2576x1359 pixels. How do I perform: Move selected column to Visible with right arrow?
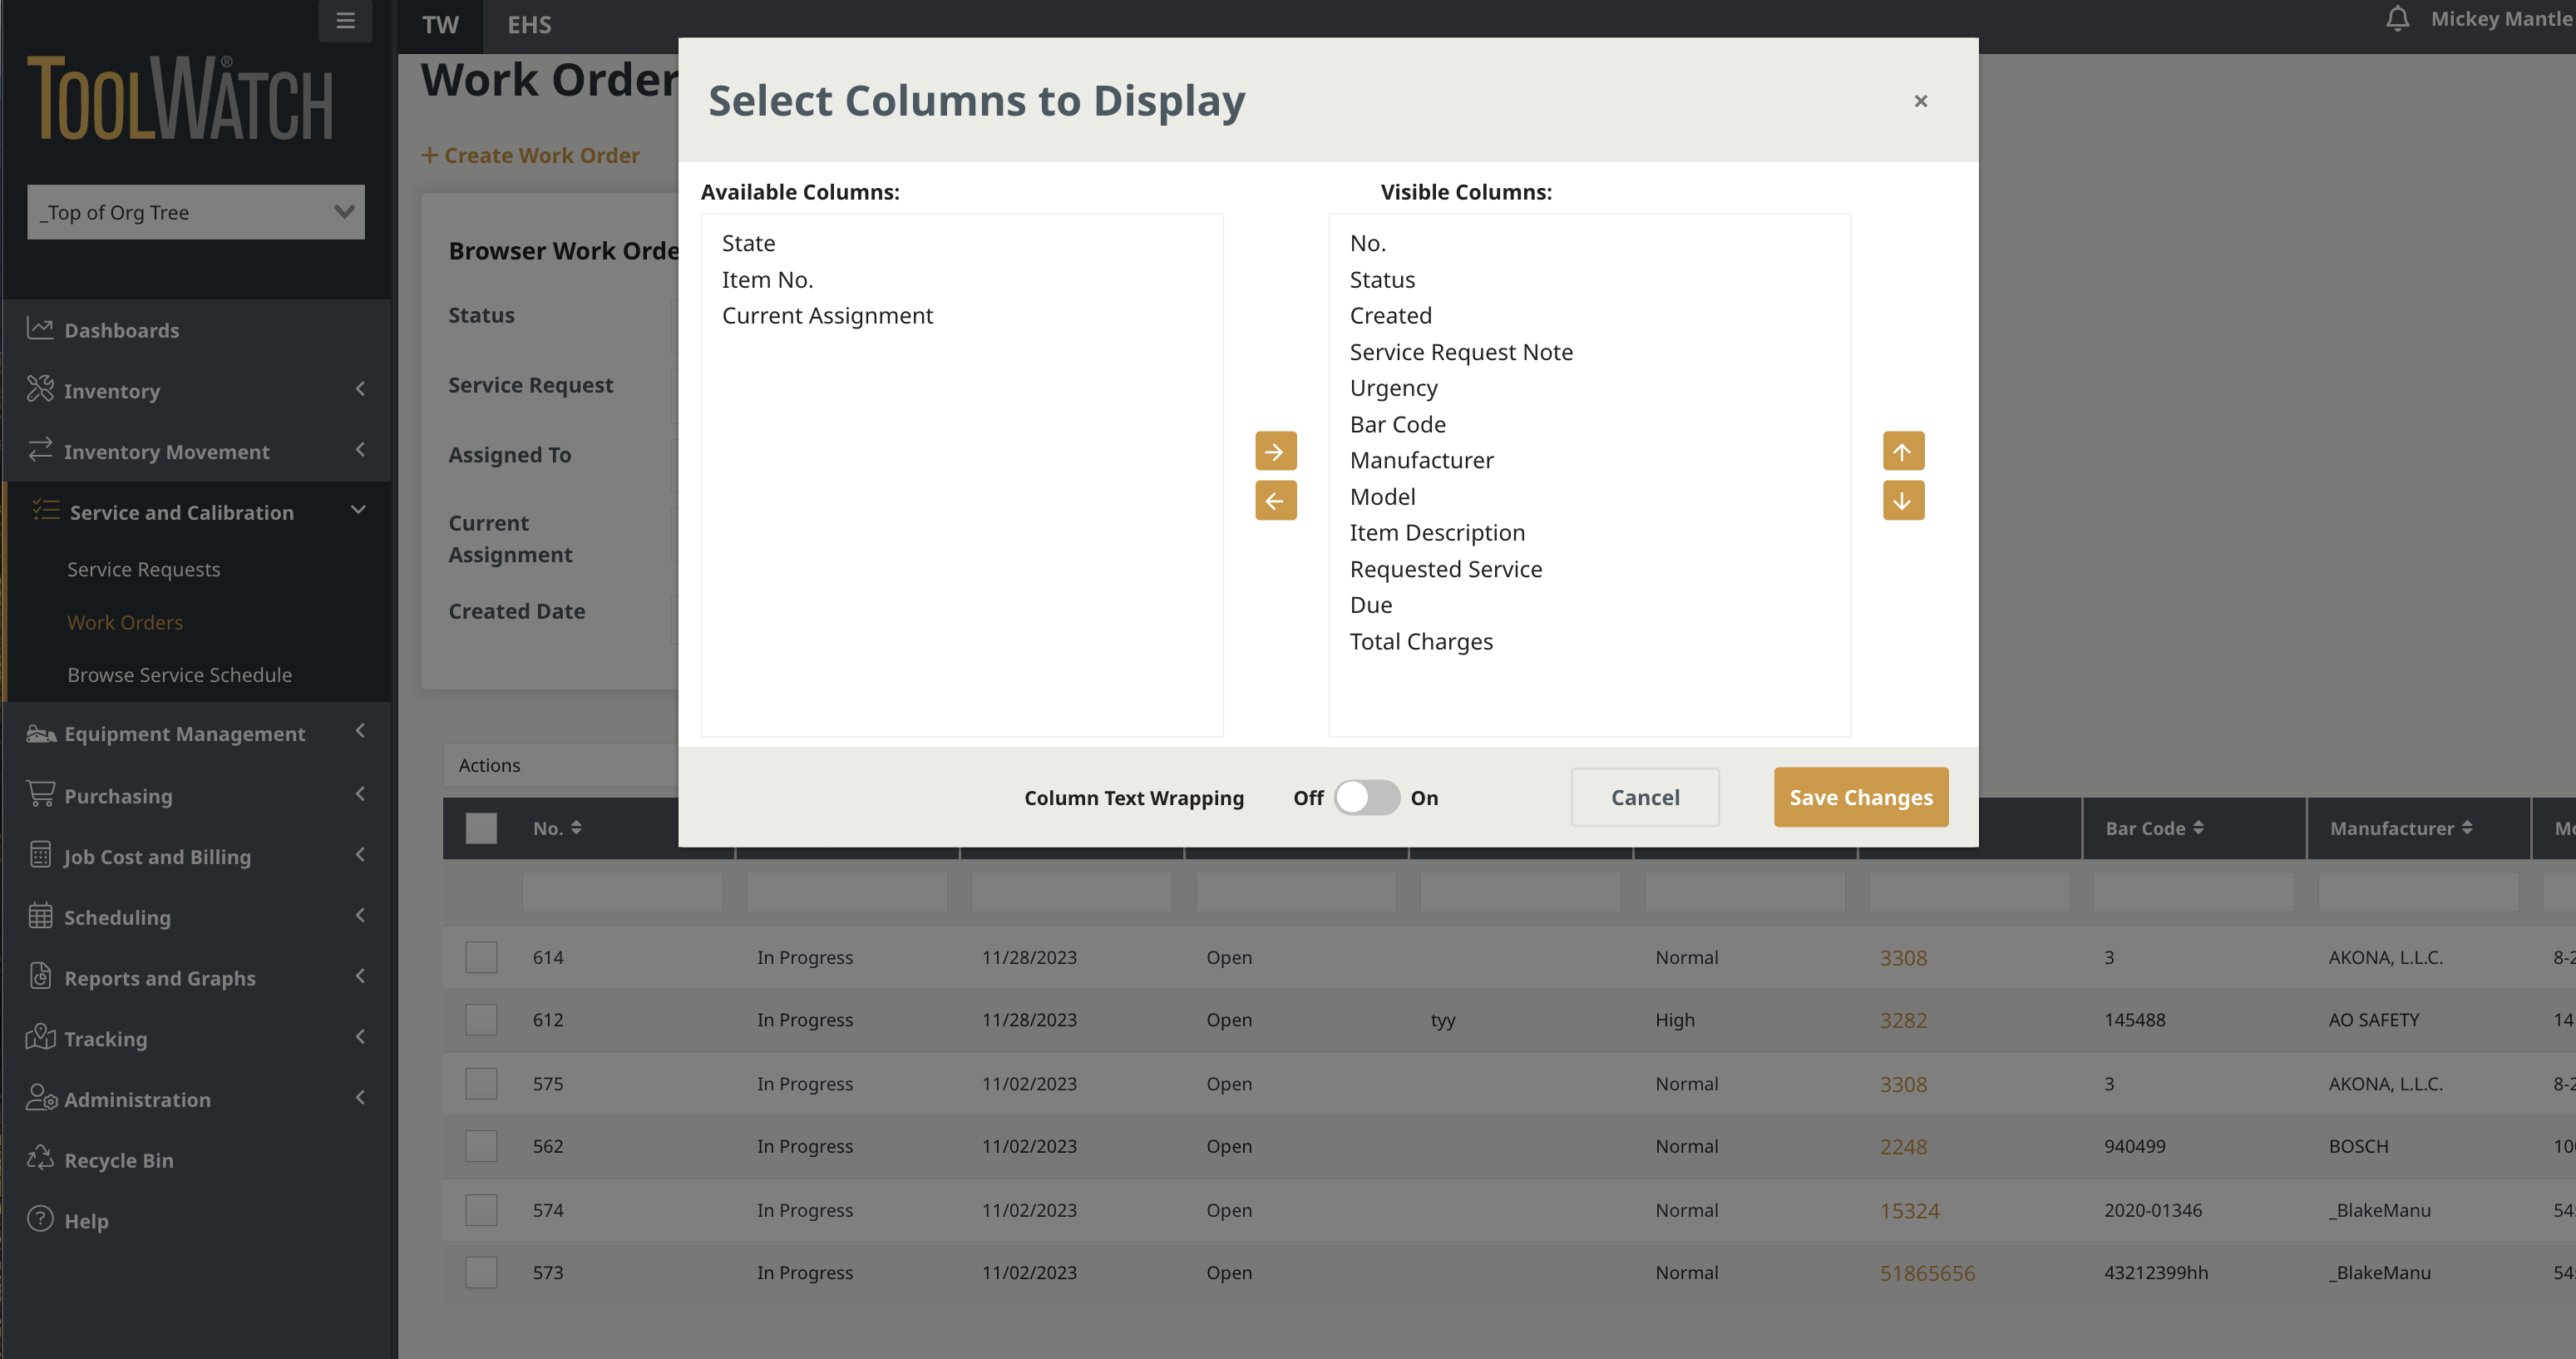(x=1275, y=451)
